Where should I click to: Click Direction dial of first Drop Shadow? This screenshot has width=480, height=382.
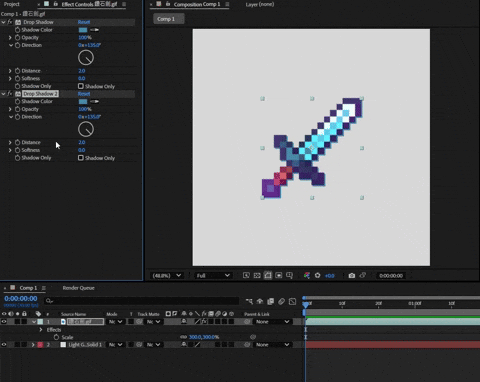coord(86,58)
